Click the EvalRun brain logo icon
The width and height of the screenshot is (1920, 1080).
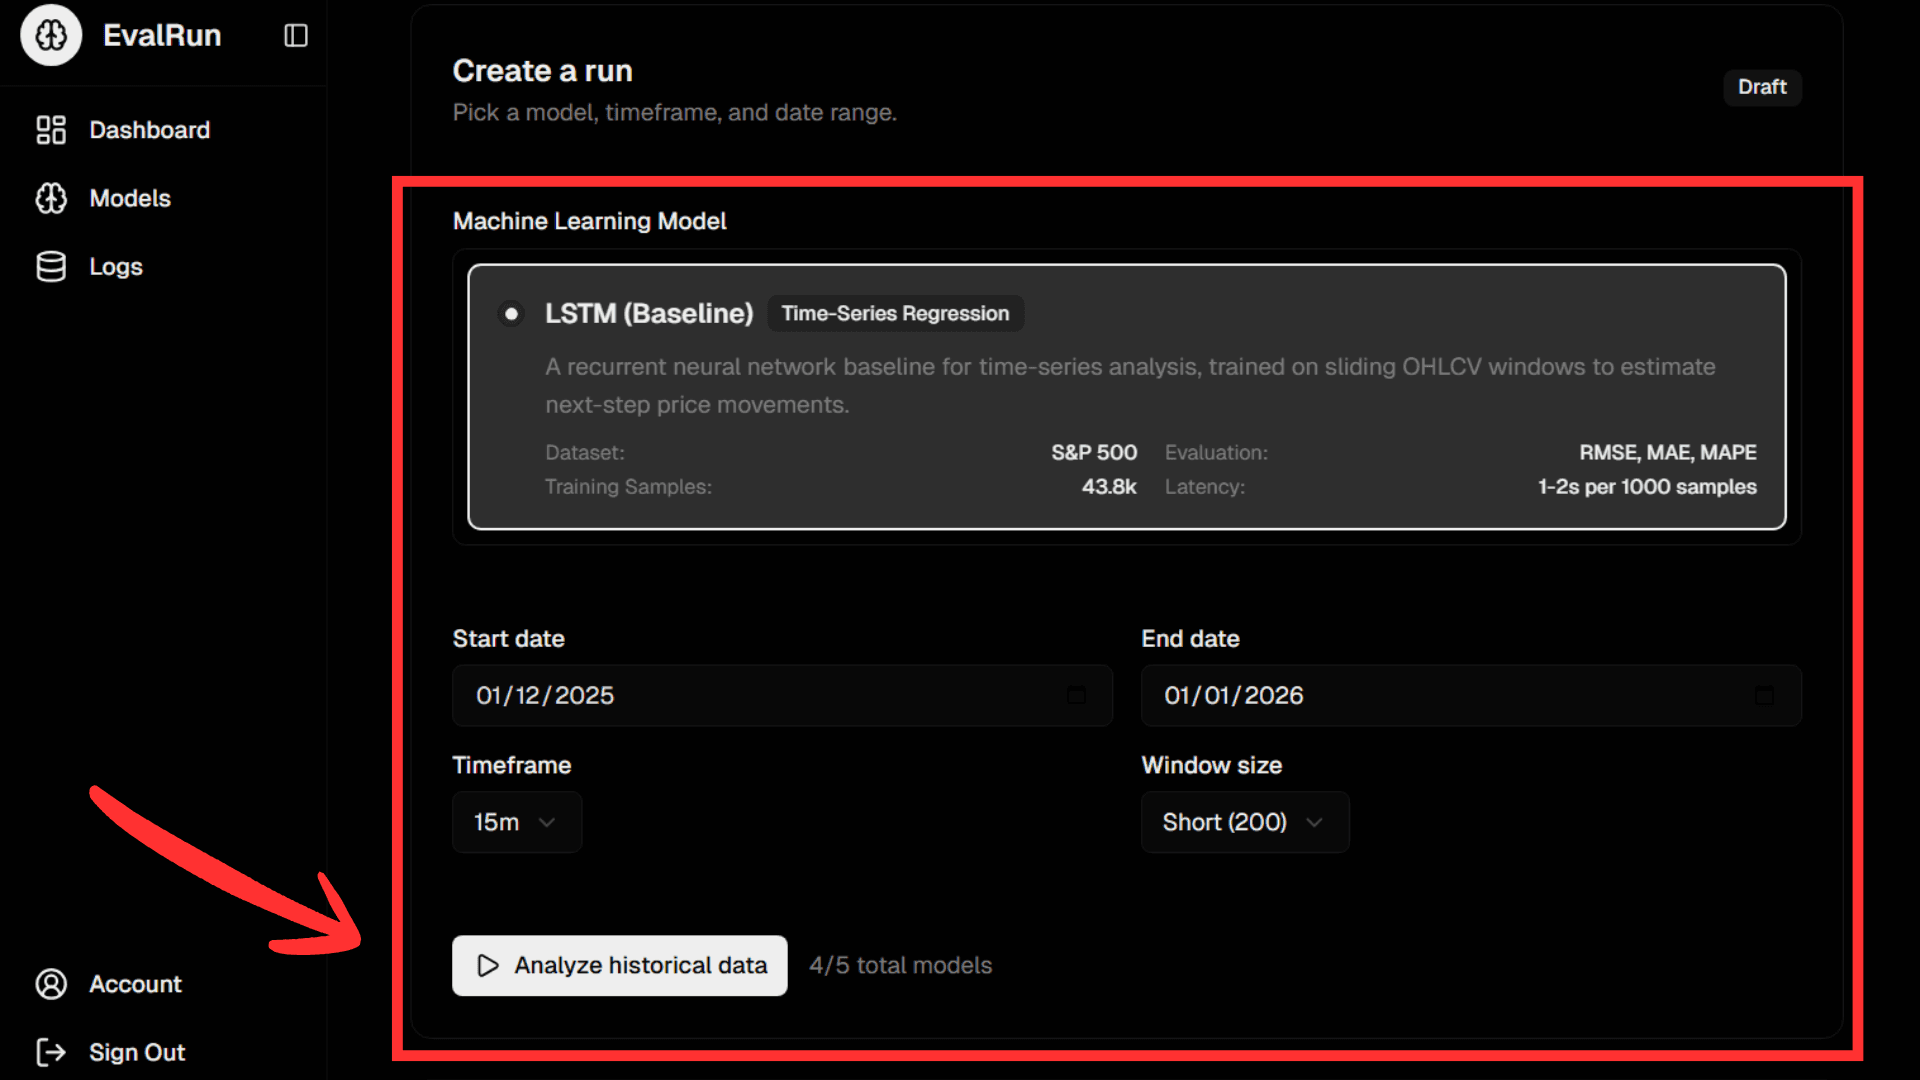51,35
